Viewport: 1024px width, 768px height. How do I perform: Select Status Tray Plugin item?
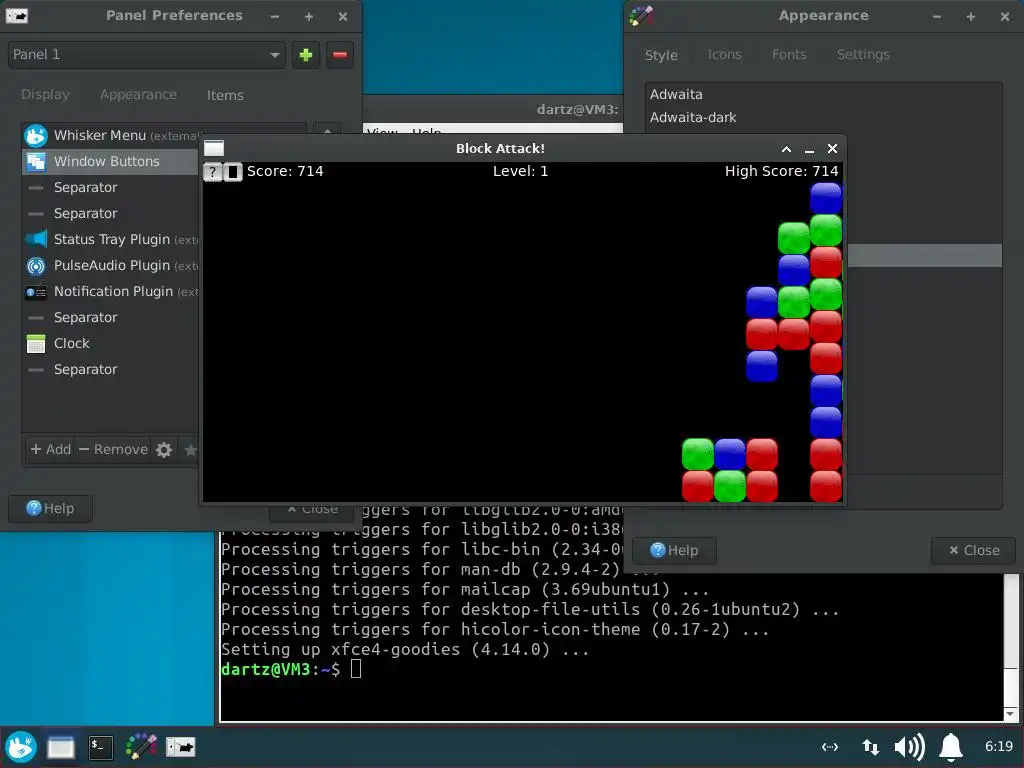[111, 240]
